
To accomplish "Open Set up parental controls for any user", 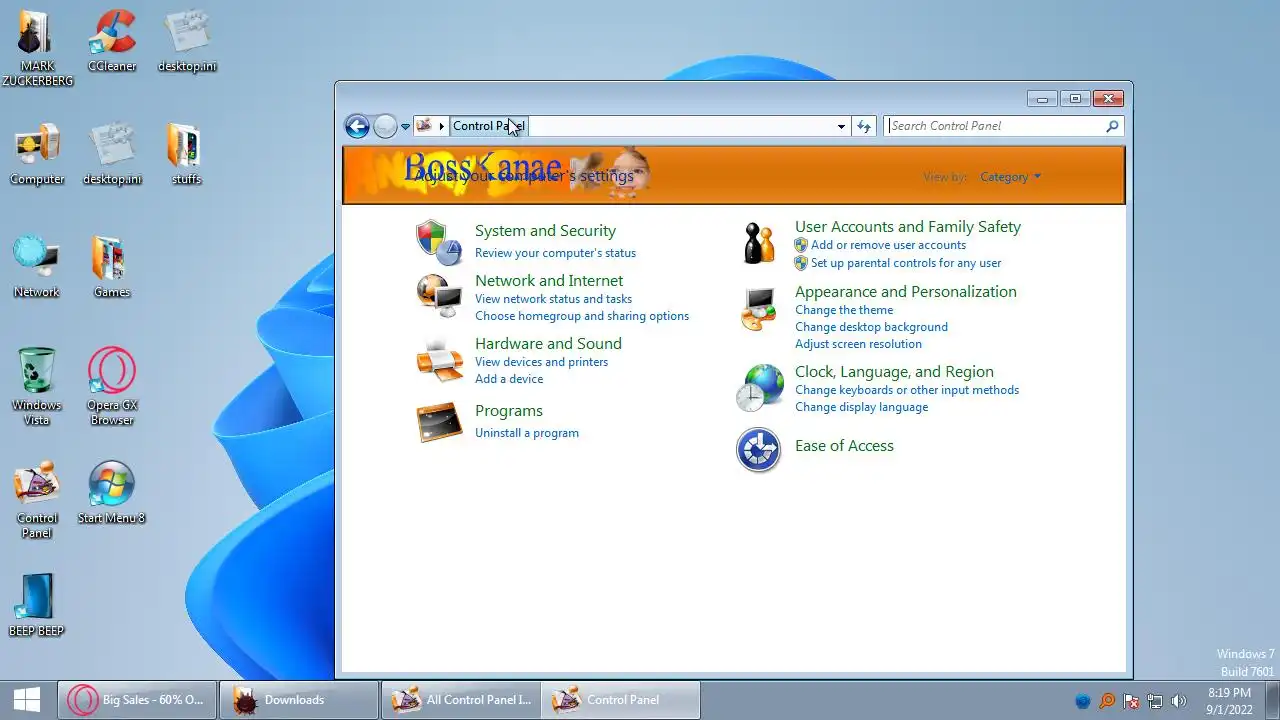I will (x=906, y=263).
